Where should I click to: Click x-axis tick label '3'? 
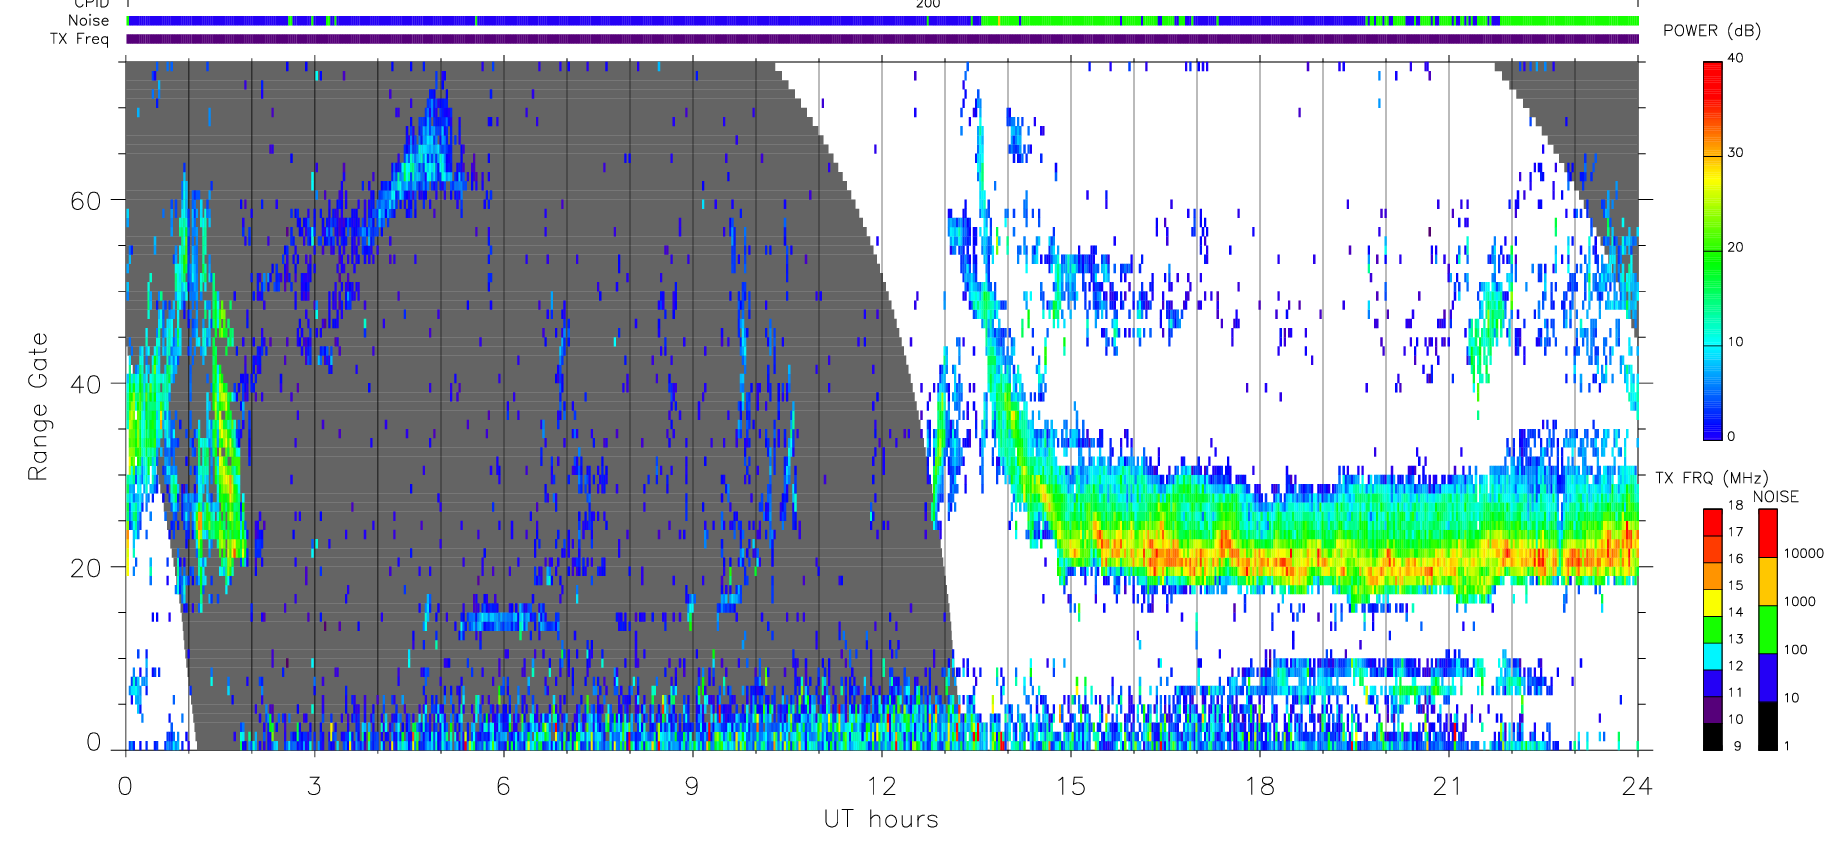tap(315, 786)
